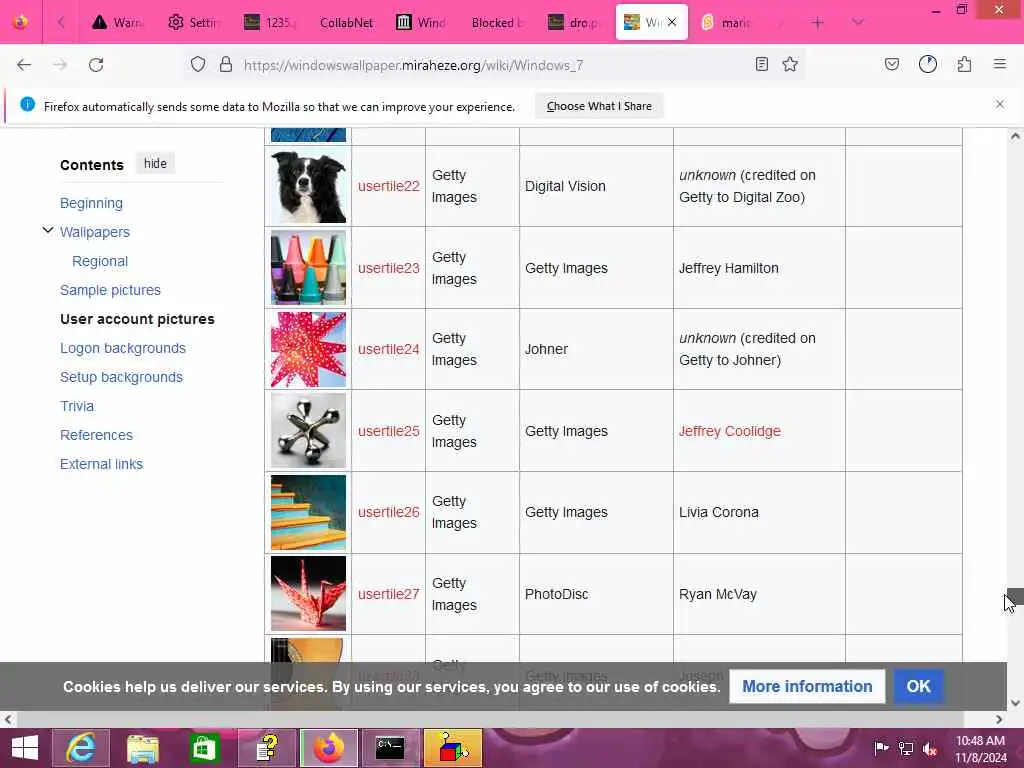Close the active Windows 7 wiki tab
Image resolution: width=1024 pixels, height=768 pixels.
(x=672, y=22)
